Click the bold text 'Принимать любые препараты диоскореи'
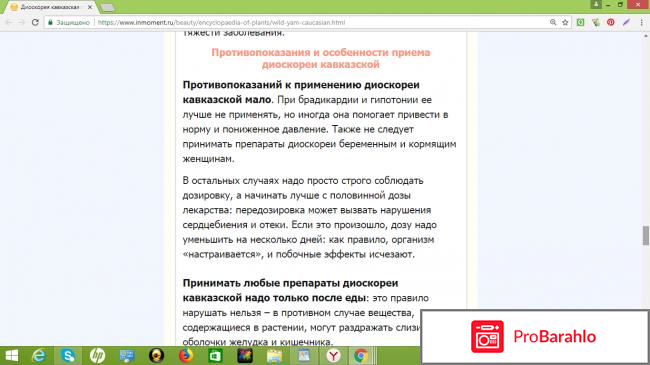This screenshot has height=365, width=650. (x=290, y=283)
